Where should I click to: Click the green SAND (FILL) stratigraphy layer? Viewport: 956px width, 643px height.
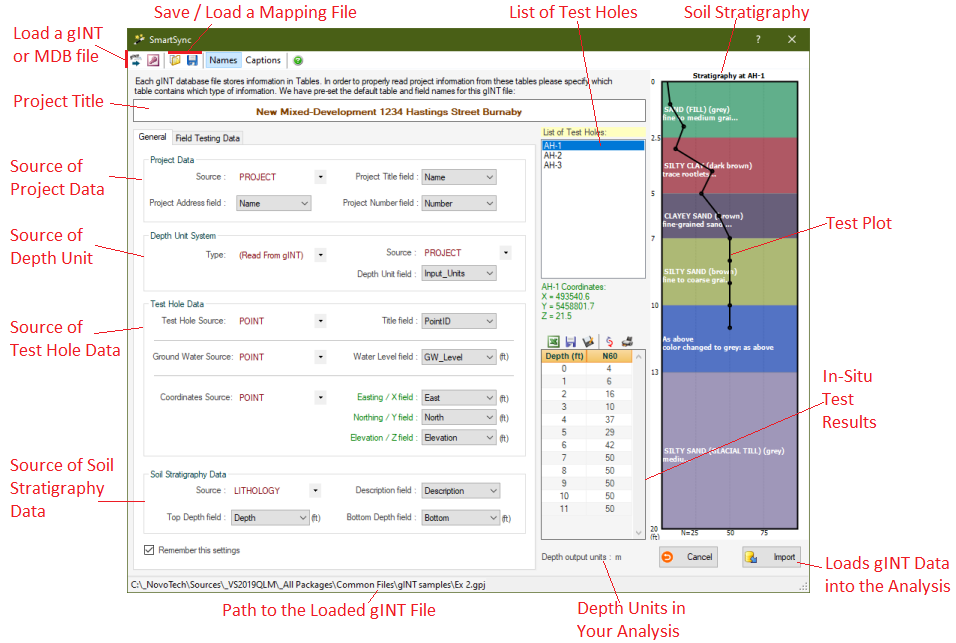pyautogui.click(x=730, y=110)
